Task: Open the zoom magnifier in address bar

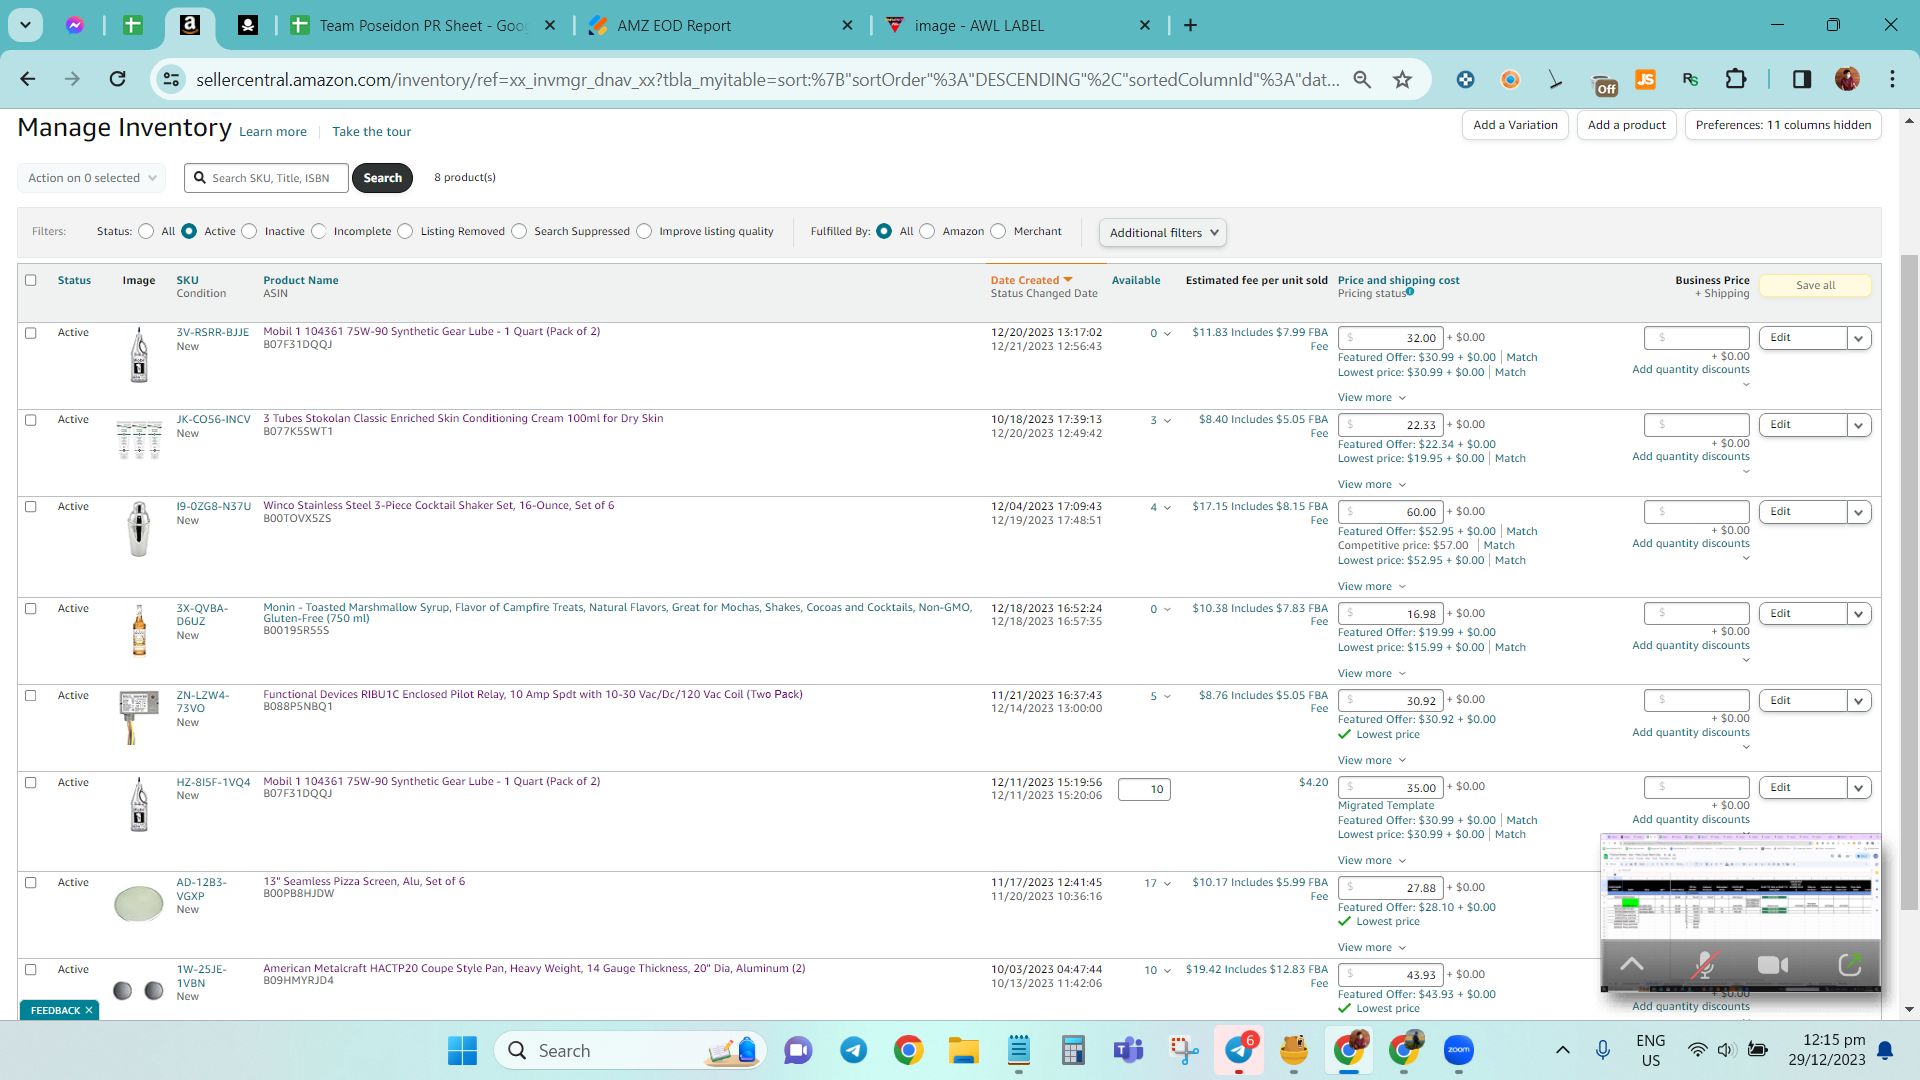Action: tap(1362, 79)
